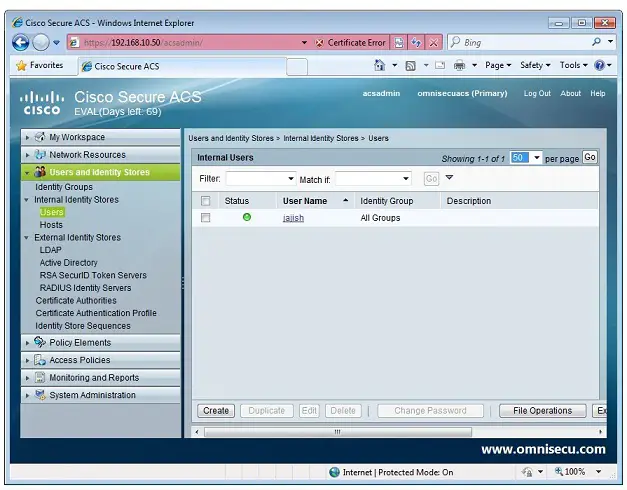Screen dimensions: 627x490
Task: Click the Monitoring and Reports icon
Action: click(x=40, y=377)
